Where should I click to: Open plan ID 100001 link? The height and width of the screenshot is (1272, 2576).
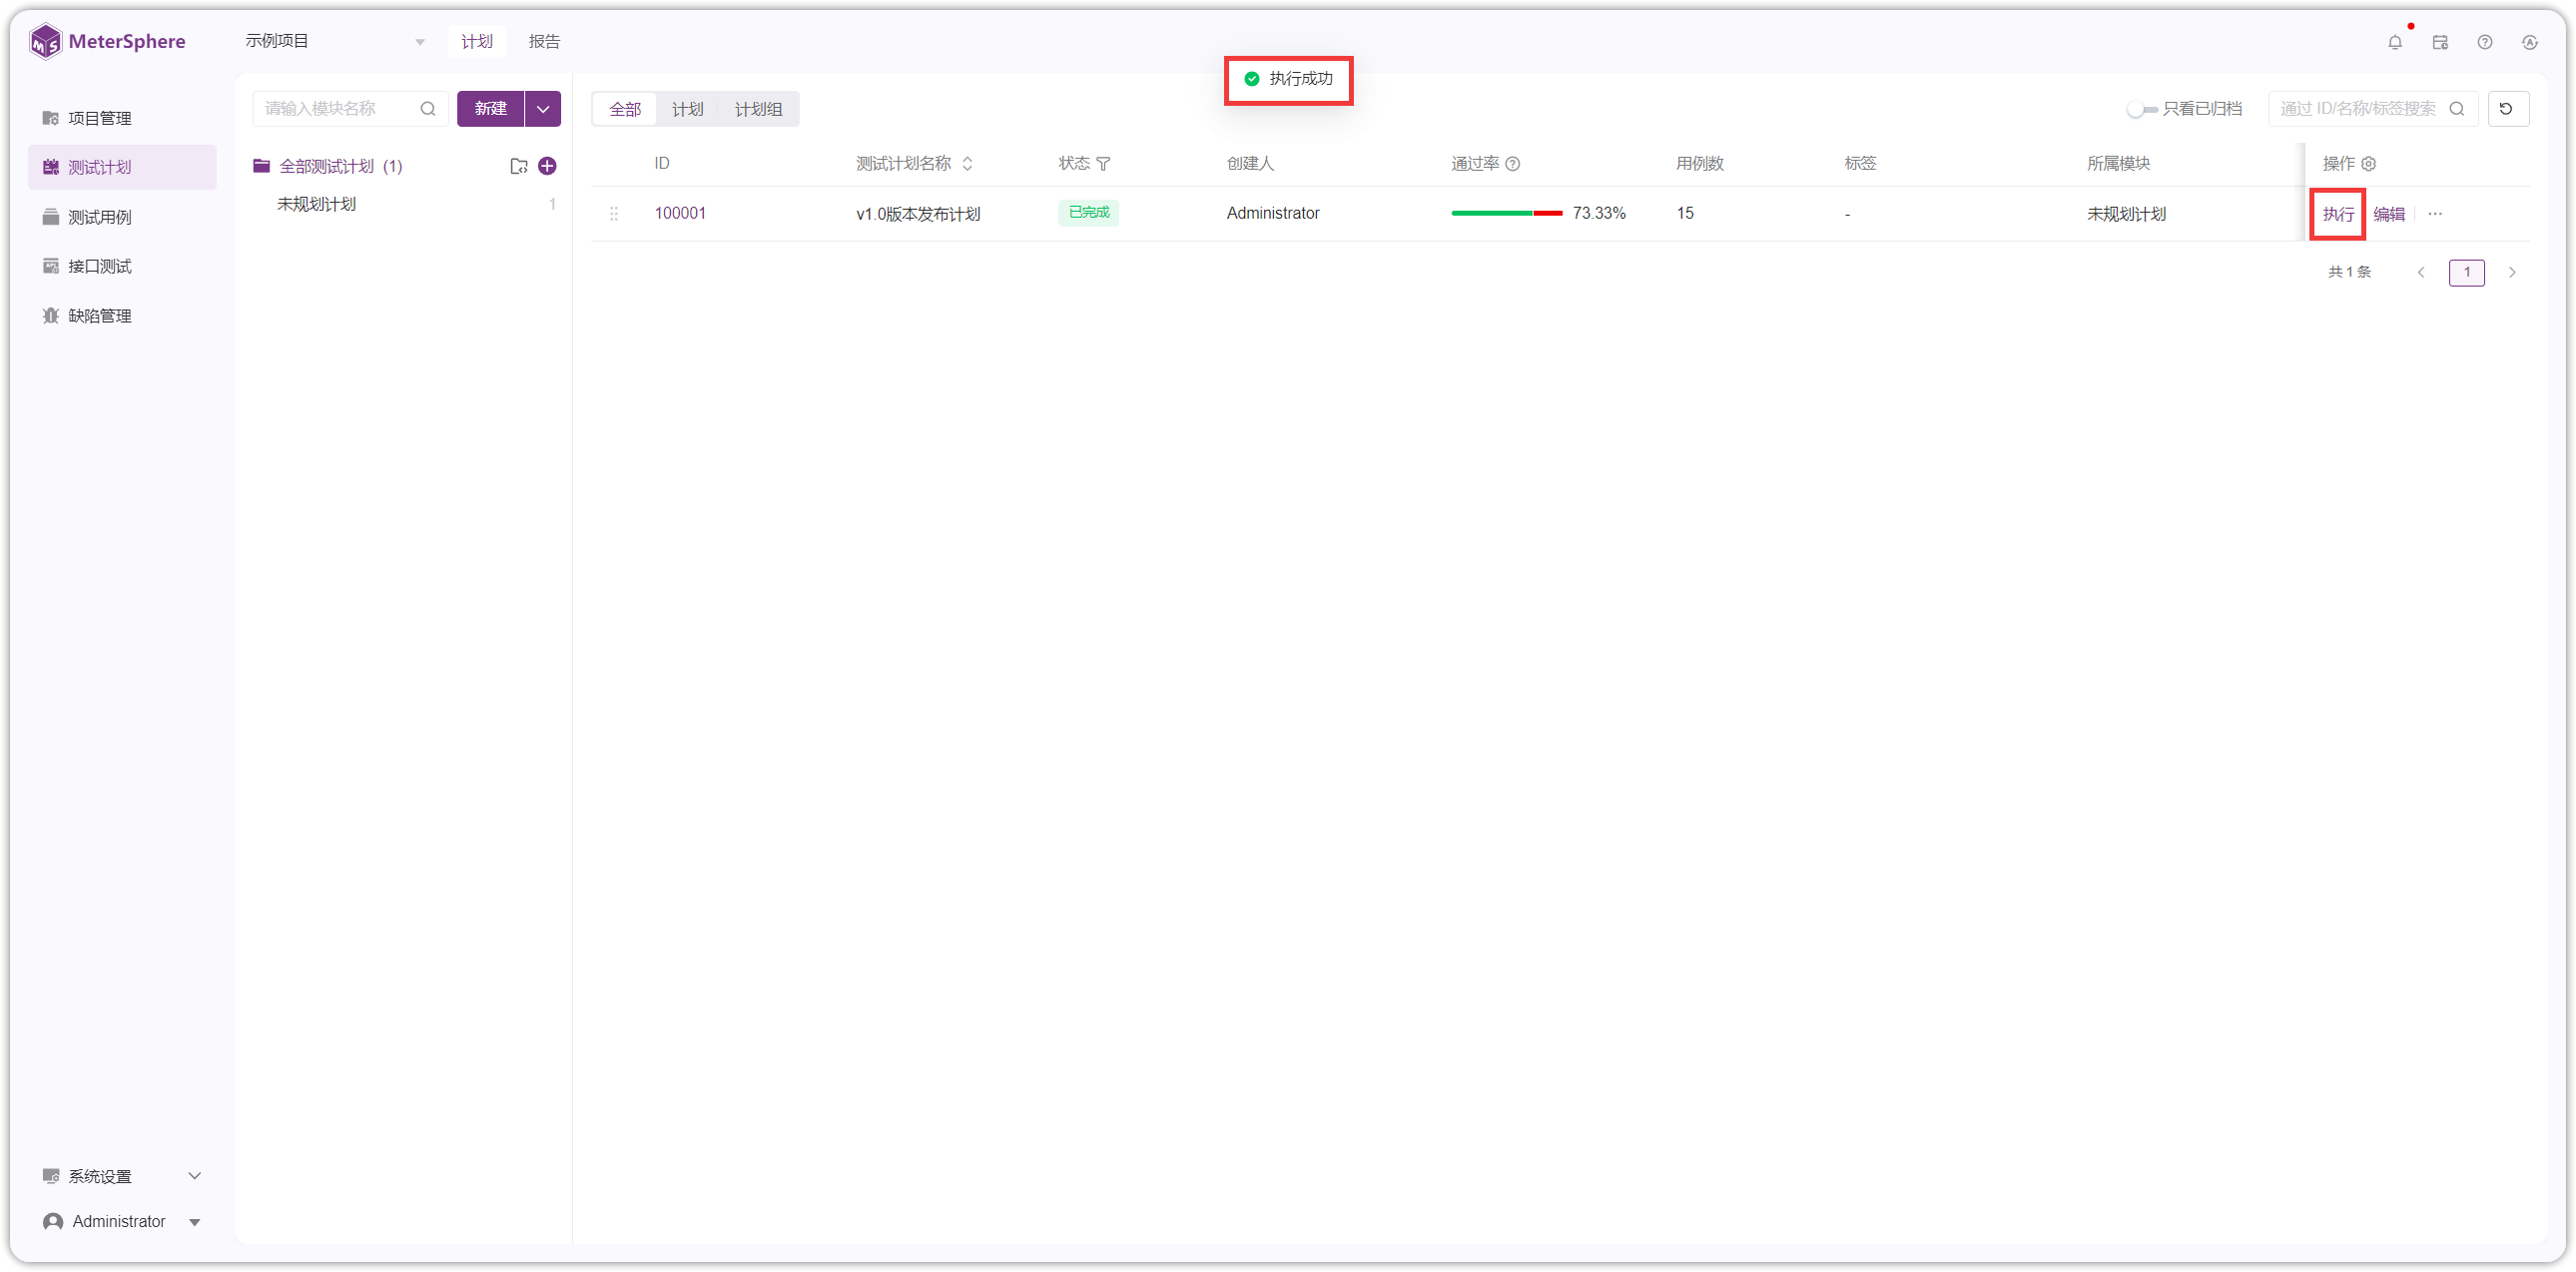(680, 213)
